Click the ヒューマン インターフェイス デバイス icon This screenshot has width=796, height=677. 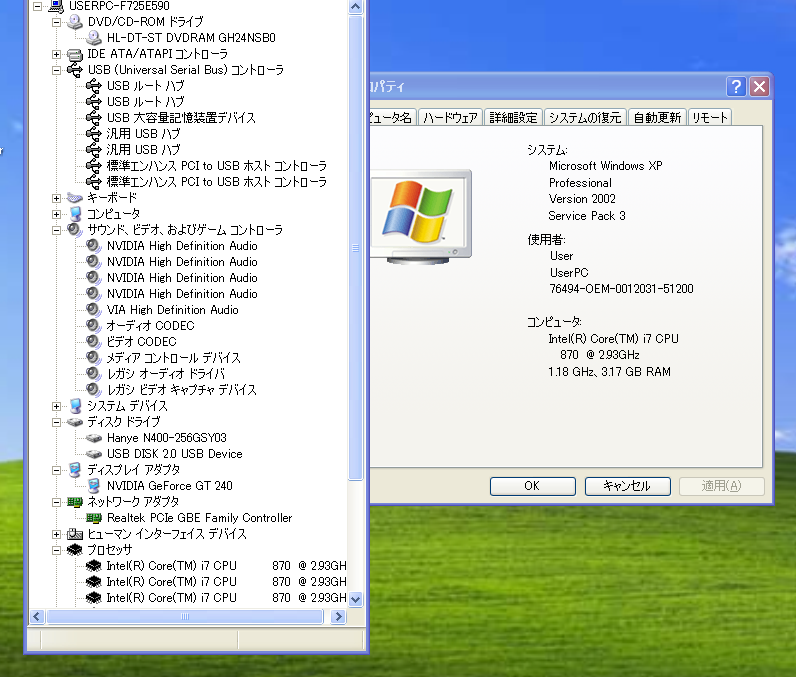click(x=75, y=534)
